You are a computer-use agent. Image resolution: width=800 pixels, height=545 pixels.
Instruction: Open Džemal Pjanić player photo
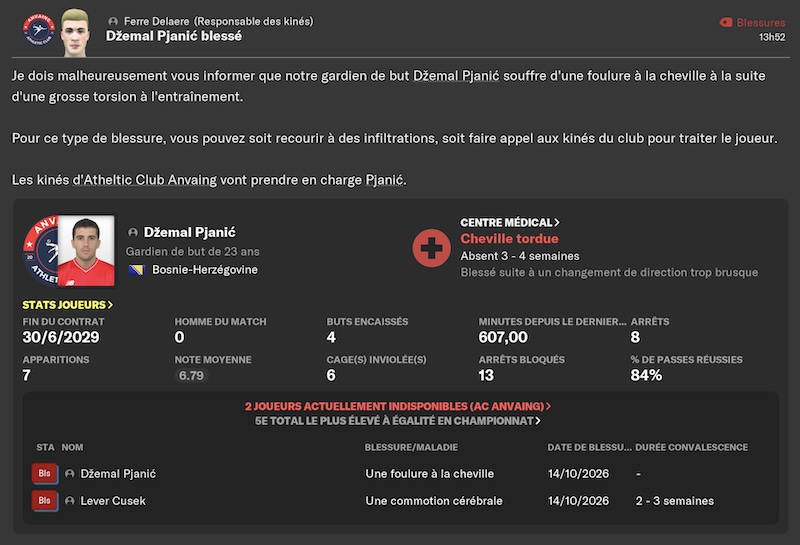(86, 251)
